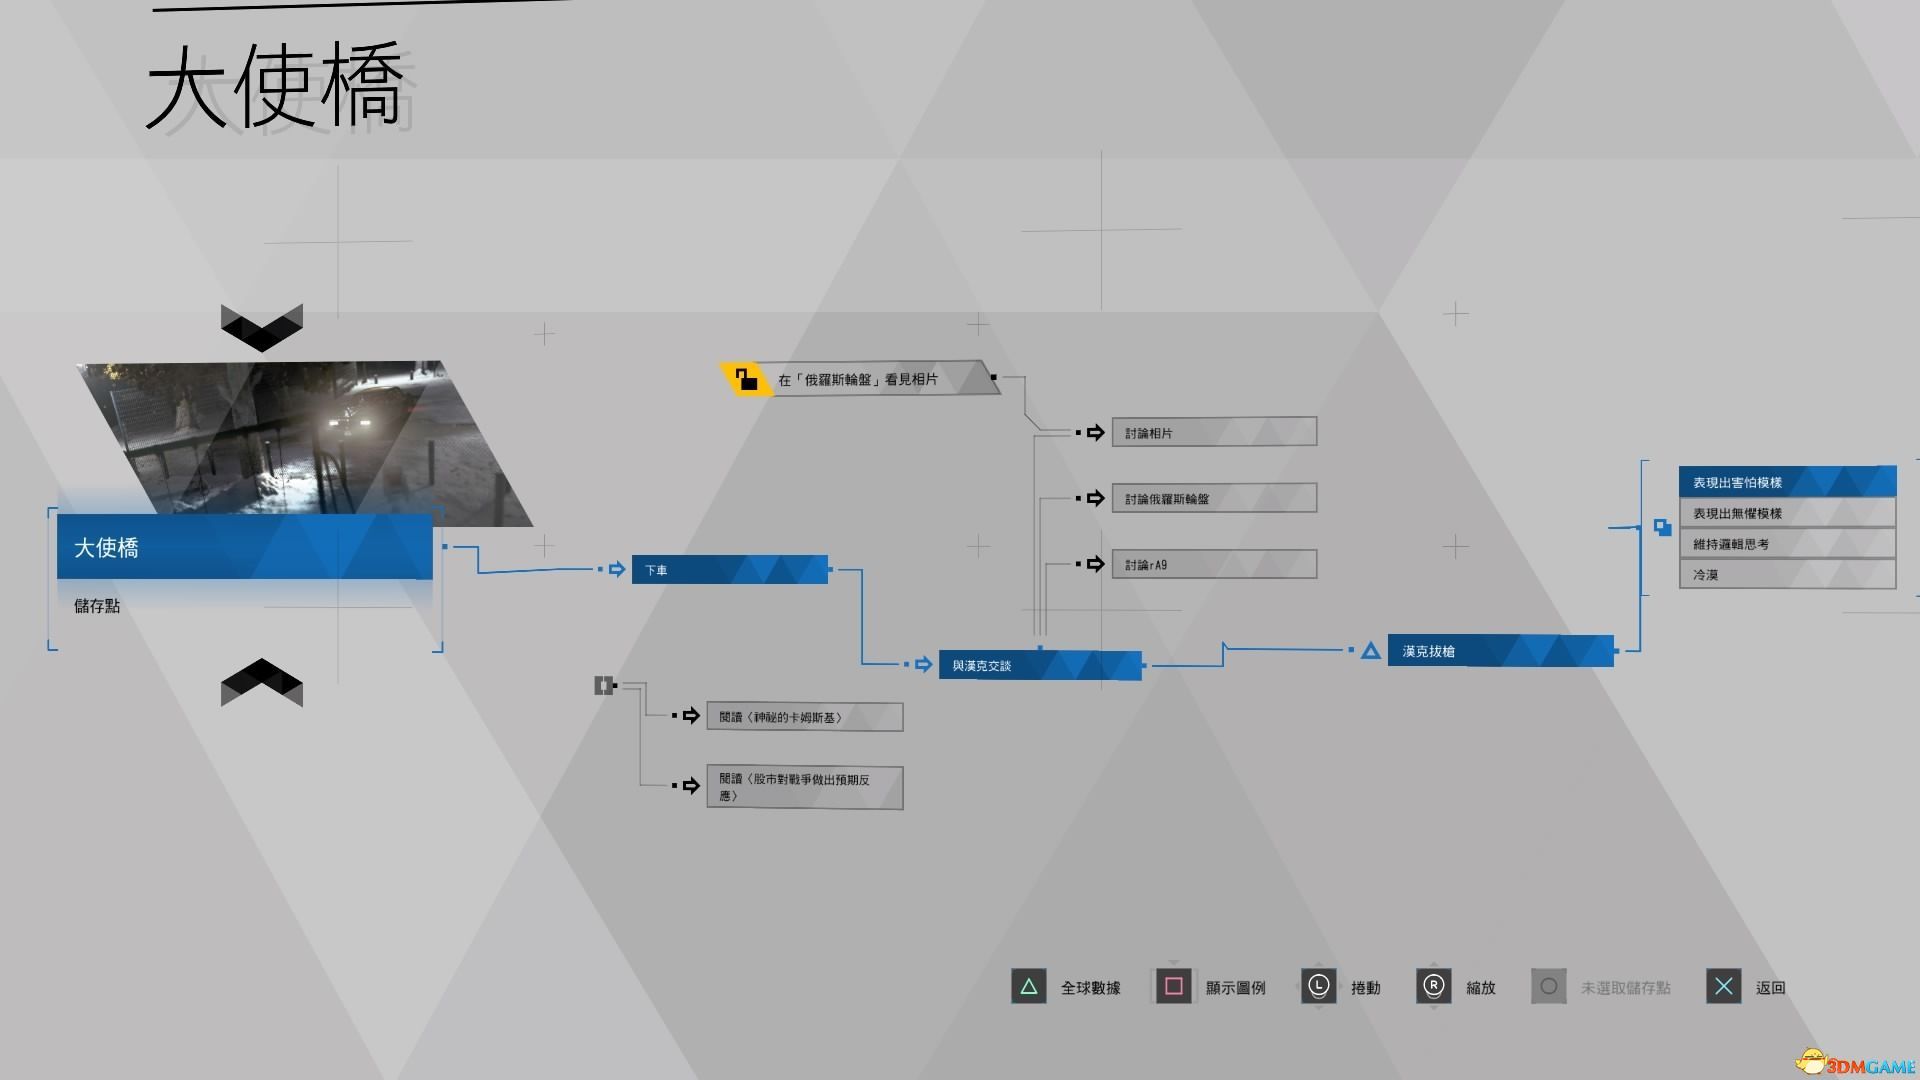Click the 返回 X icon

click(x=1725, y=985)
